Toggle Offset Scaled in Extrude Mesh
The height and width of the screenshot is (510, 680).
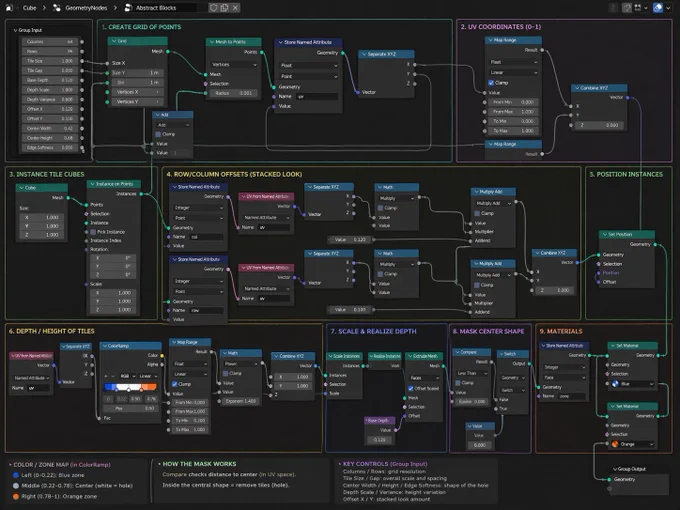tap(411, 388)
